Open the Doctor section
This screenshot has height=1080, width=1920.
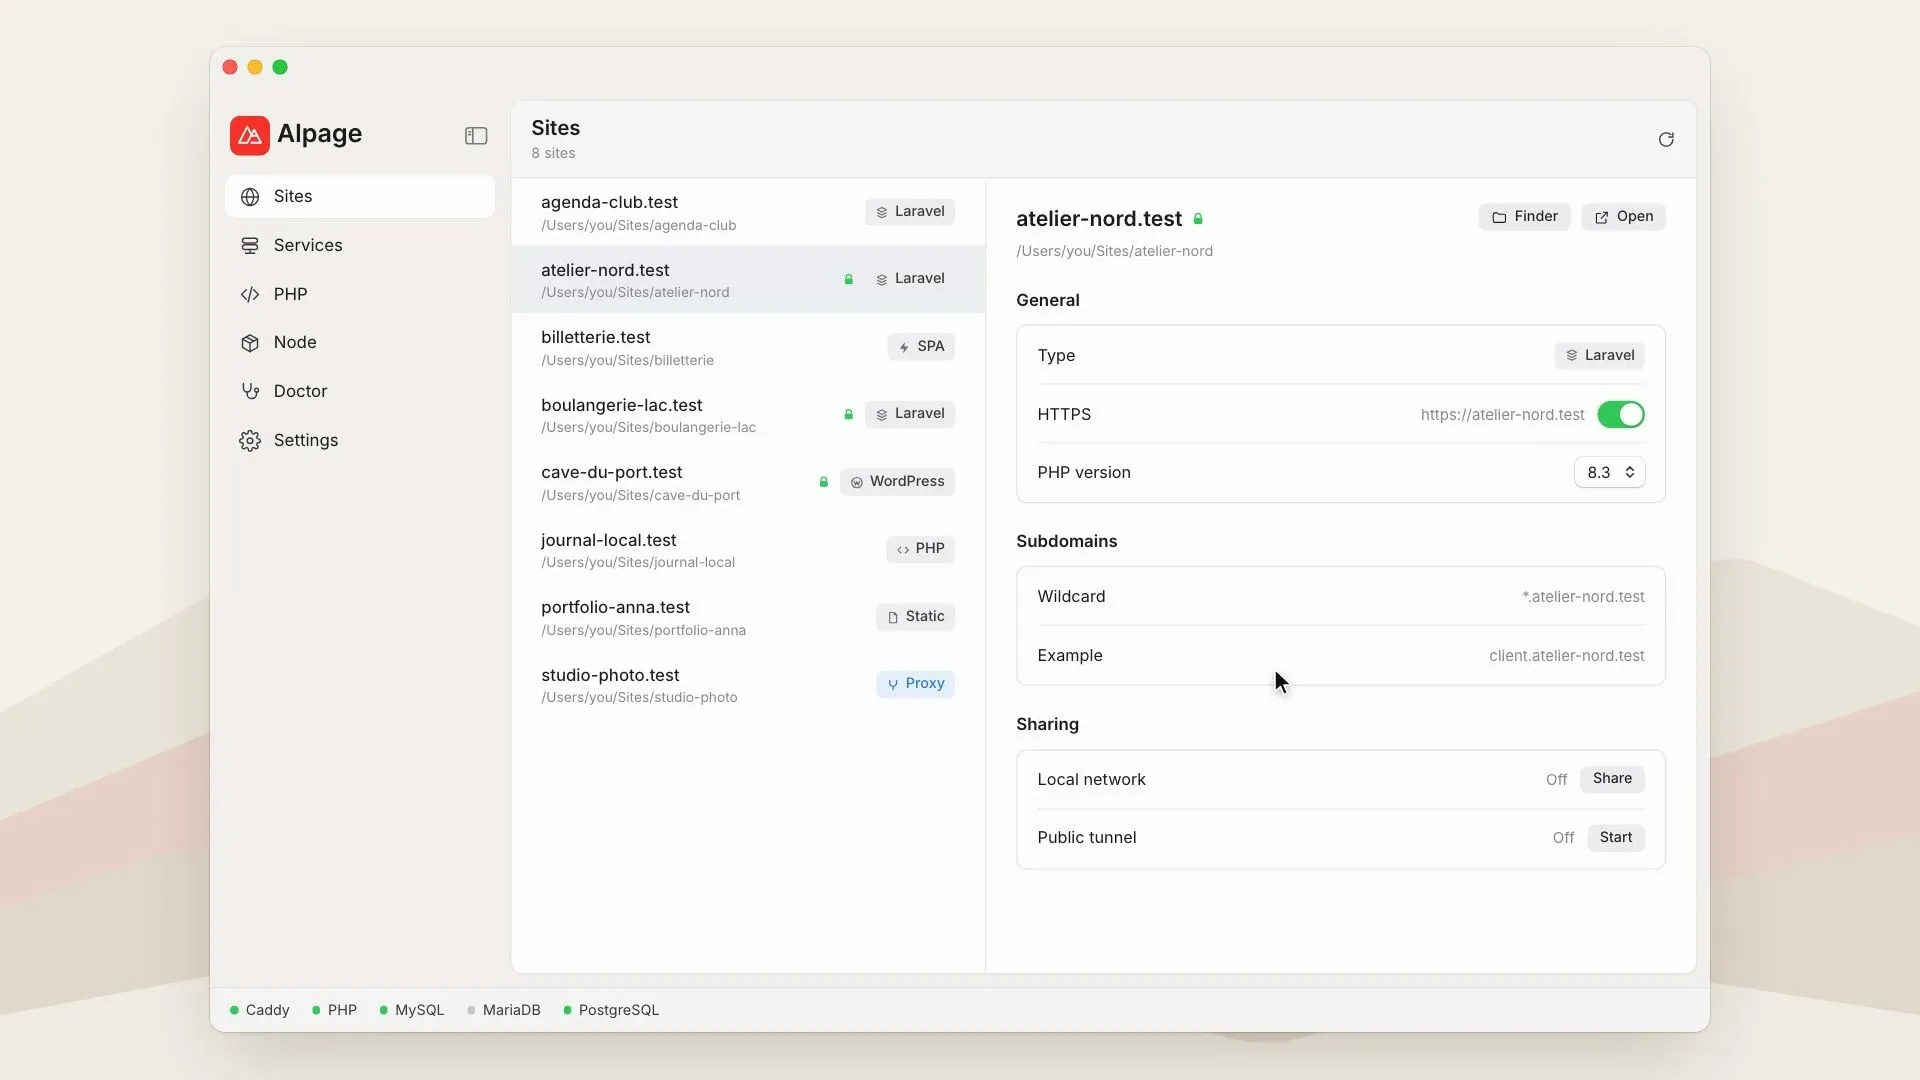[x=360, y=392]
